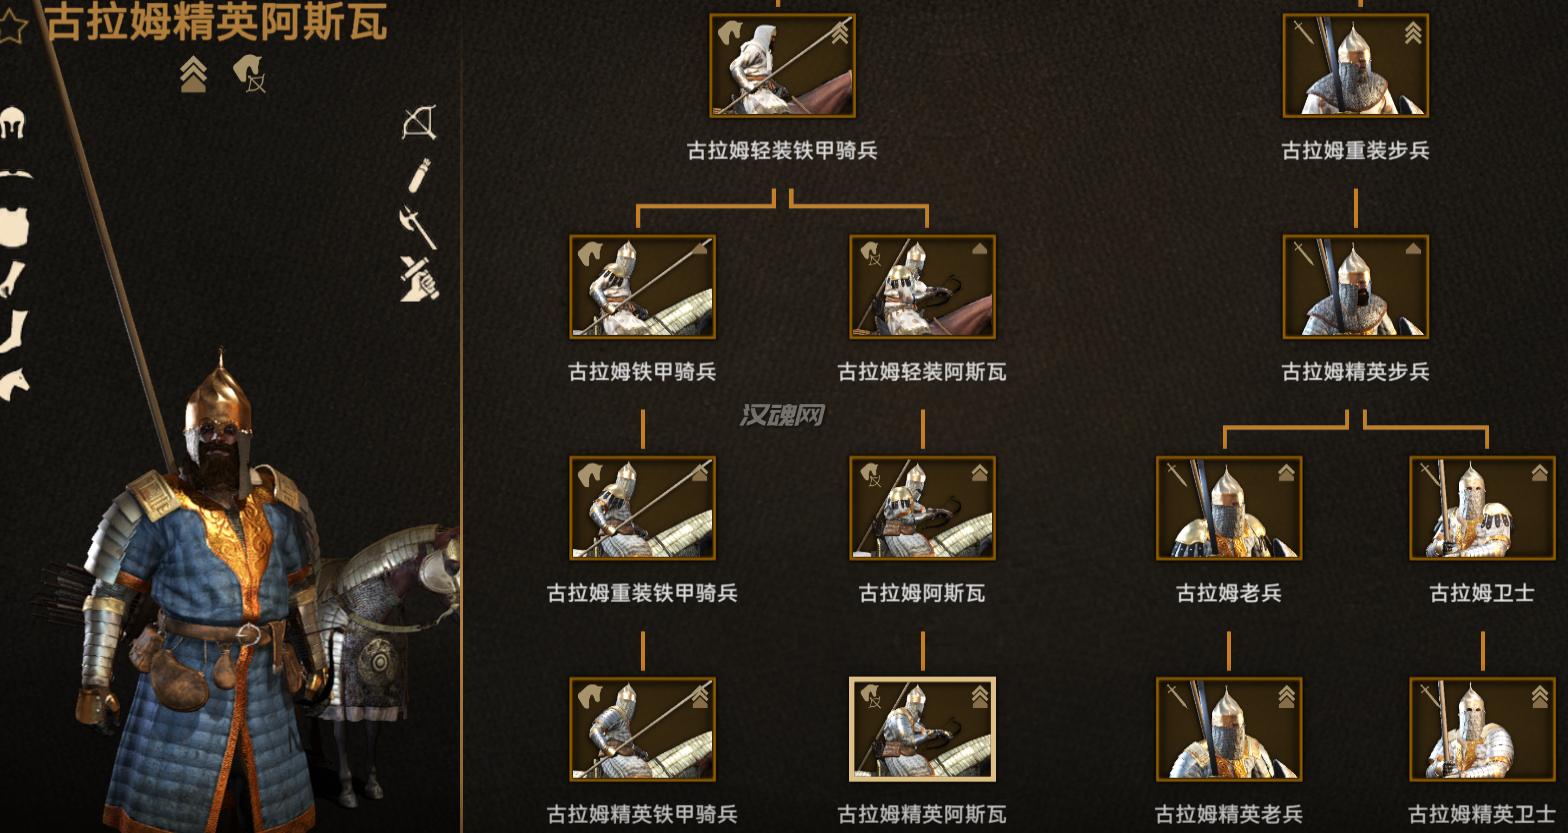Click the body armor slot icon
This screenshot has width=1568, height=833.
14,227
